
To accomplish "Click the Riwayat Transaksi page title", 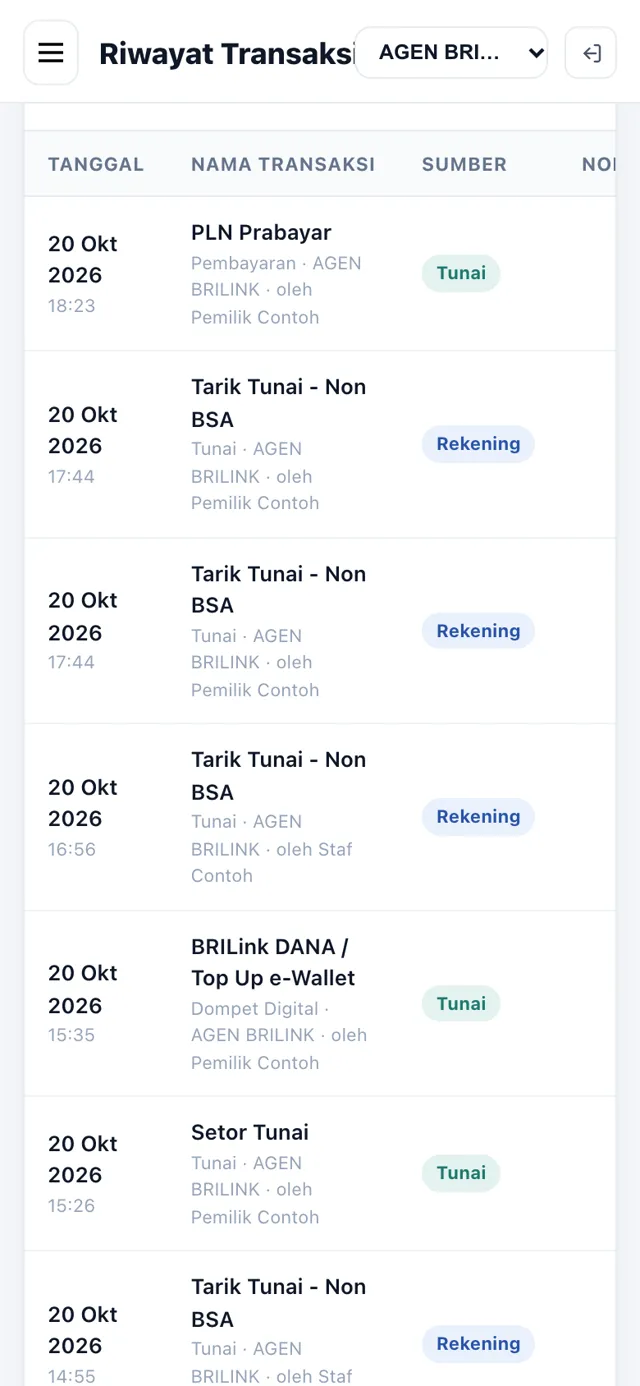I will [x=226, y=54].
